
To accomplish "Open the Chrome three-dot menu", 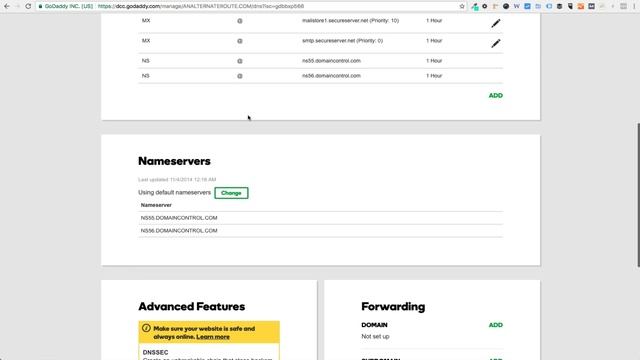I will click(634, 6).
